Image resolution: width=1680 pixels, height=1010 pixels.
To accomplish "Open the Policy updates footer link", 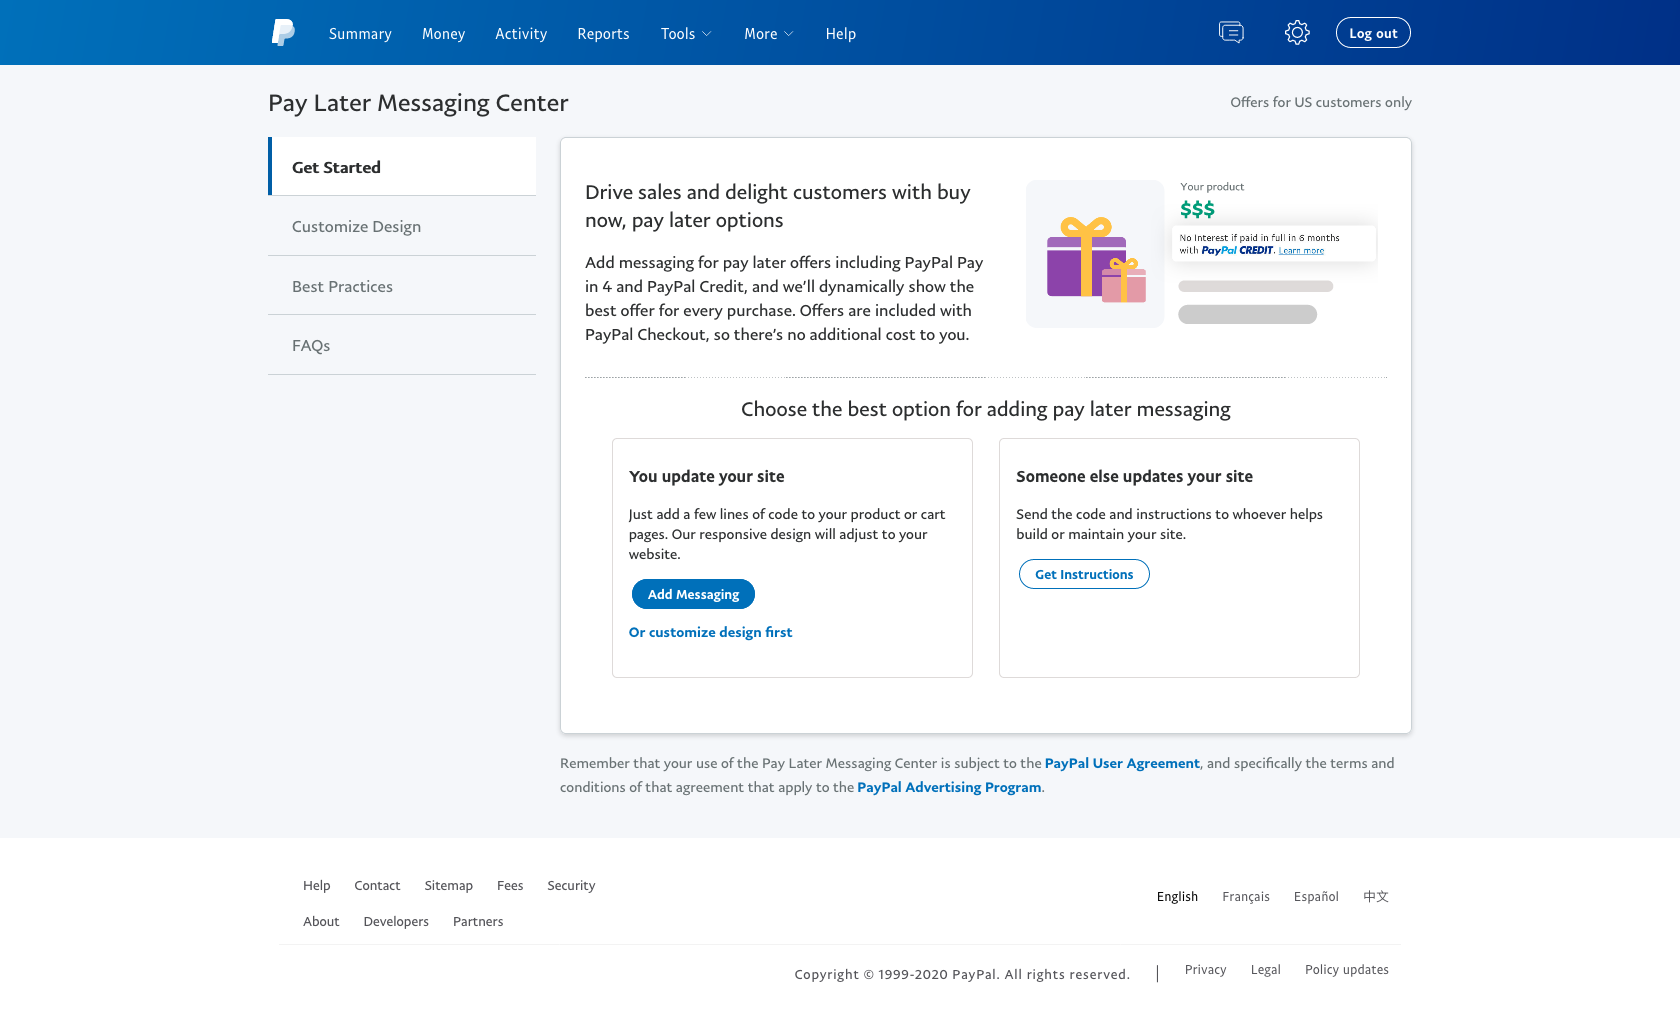I will pyautogui.click(x=1347, y=970).
